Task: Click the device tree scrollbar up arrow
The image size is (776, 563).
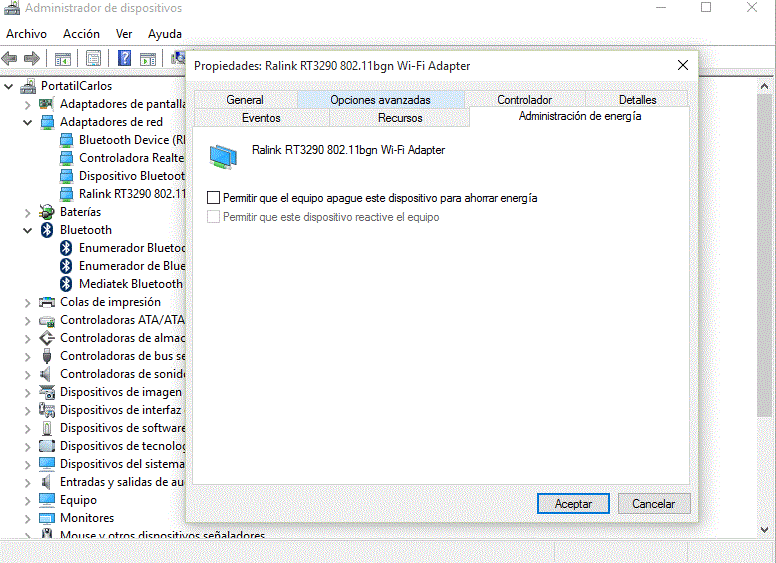Action: 764,86
